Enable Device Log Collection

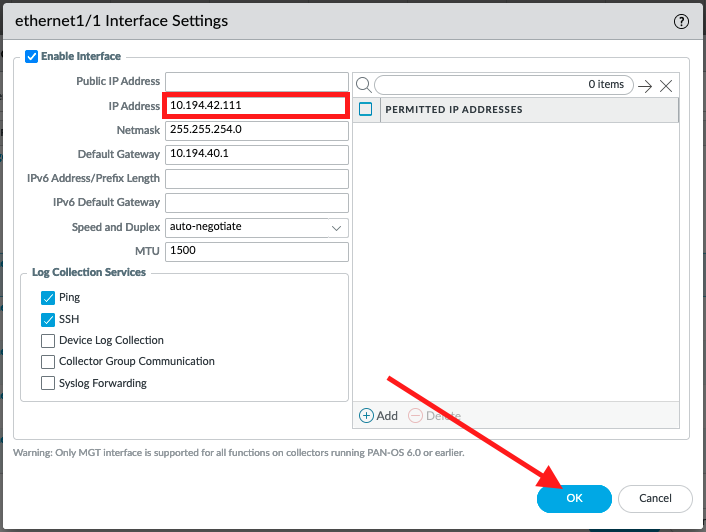coord(48,341)
